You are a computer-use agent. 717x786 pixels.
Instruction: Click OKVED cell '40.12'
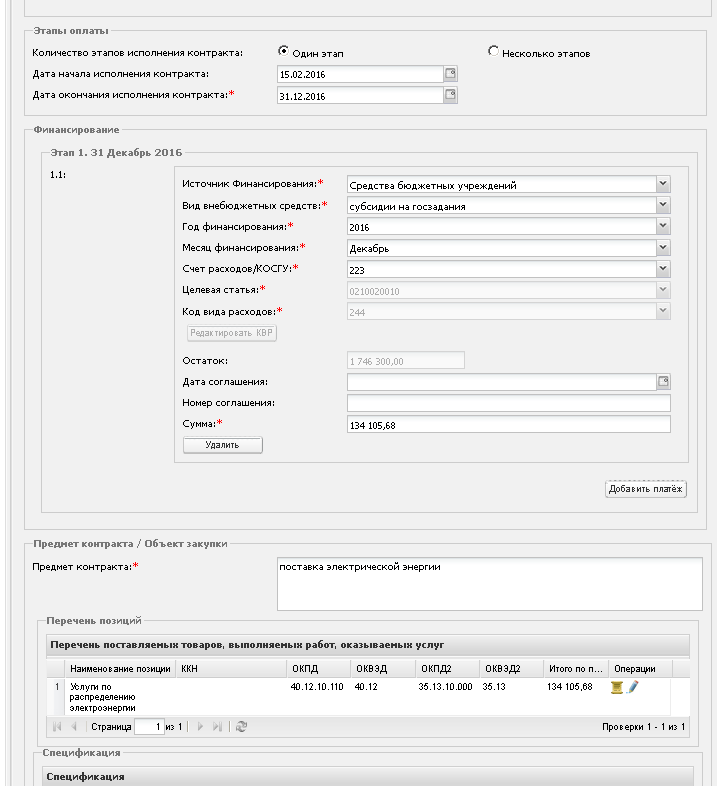(x=366, y=687)
